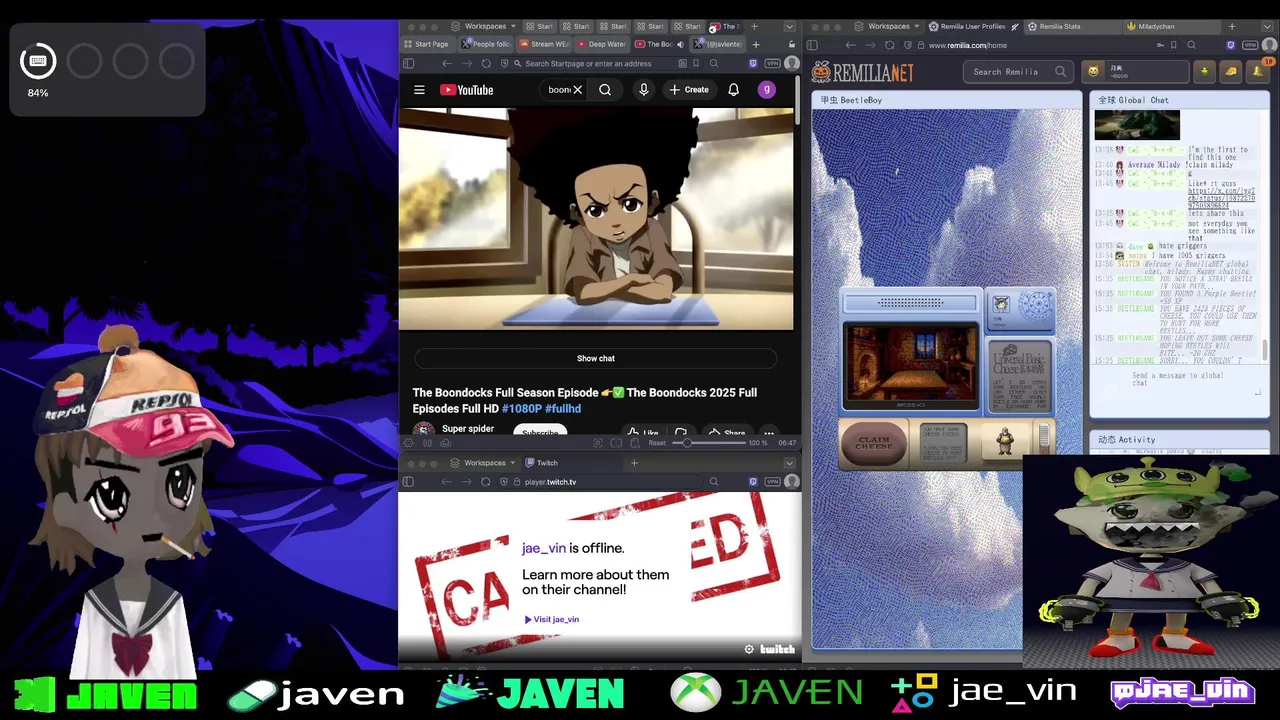Show chat on the Boondocks video
The image size is (1280, 720).
[596, 358]
